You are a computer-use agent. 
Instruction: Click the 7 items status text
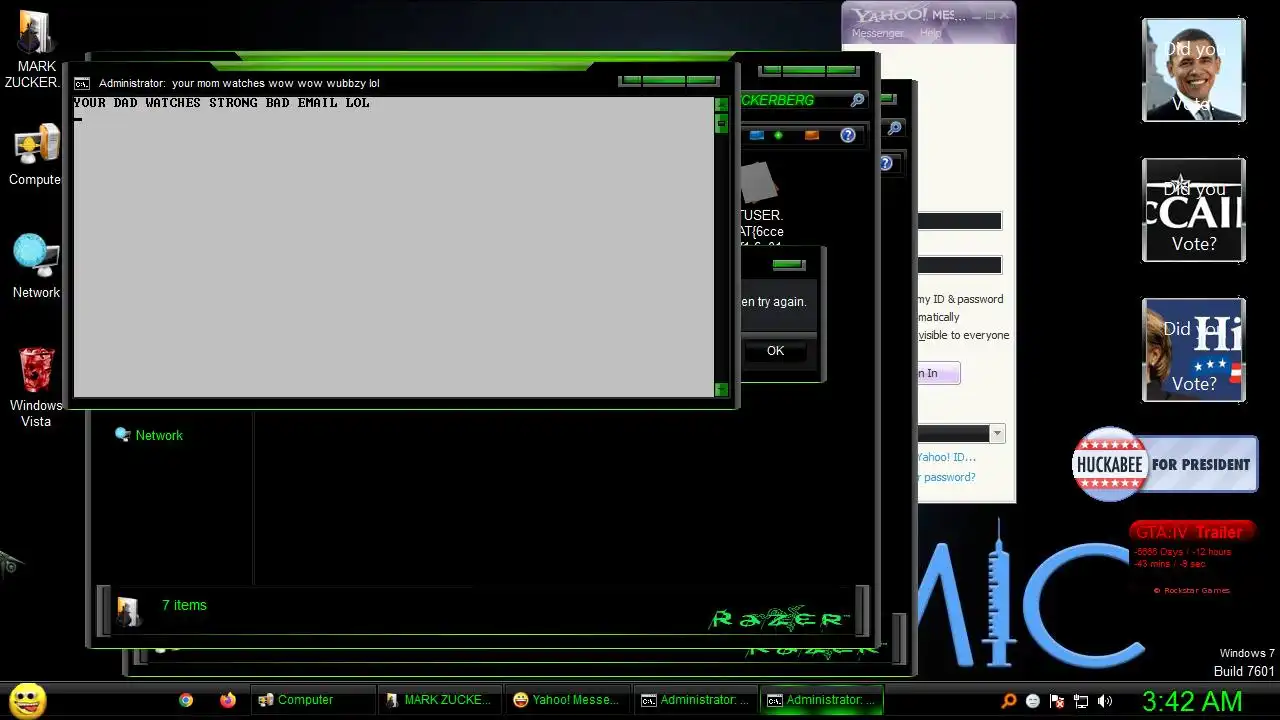184,605
